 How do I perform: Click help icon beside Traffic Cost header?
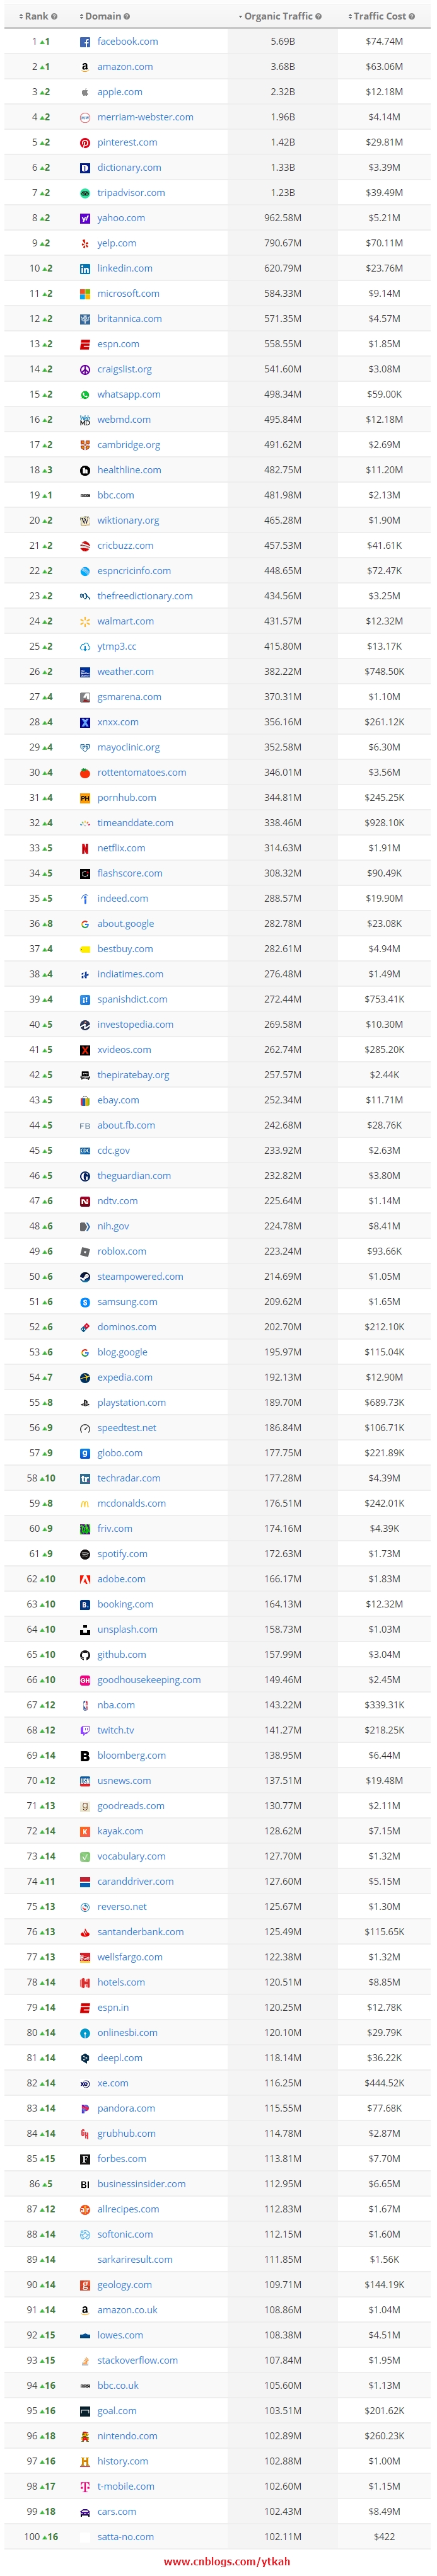[x=412, y=16]
